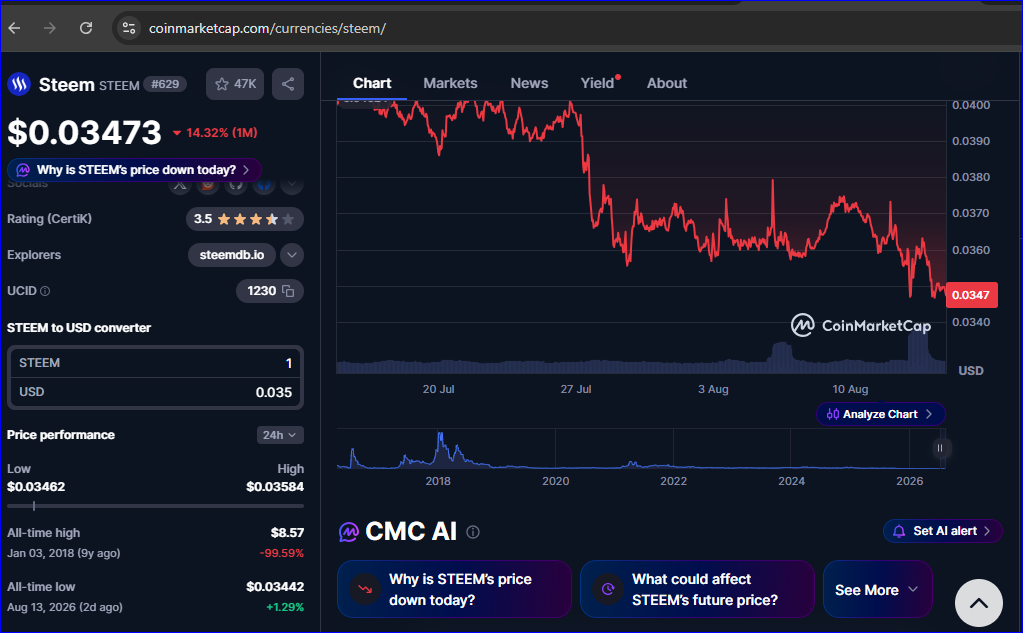1023x633 pixels.
Task: Click the bell icon in Set AI alert
Action: pos(899,531)
